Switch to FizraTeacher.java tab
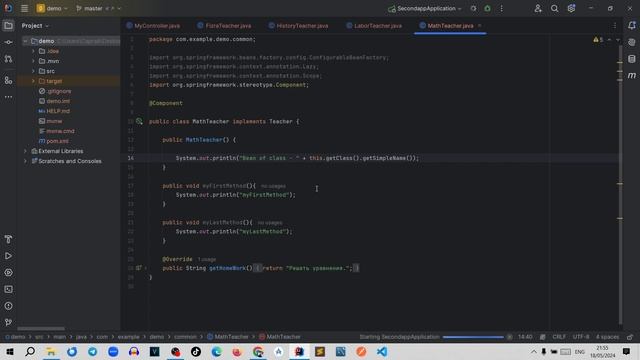 click(224, 26)
